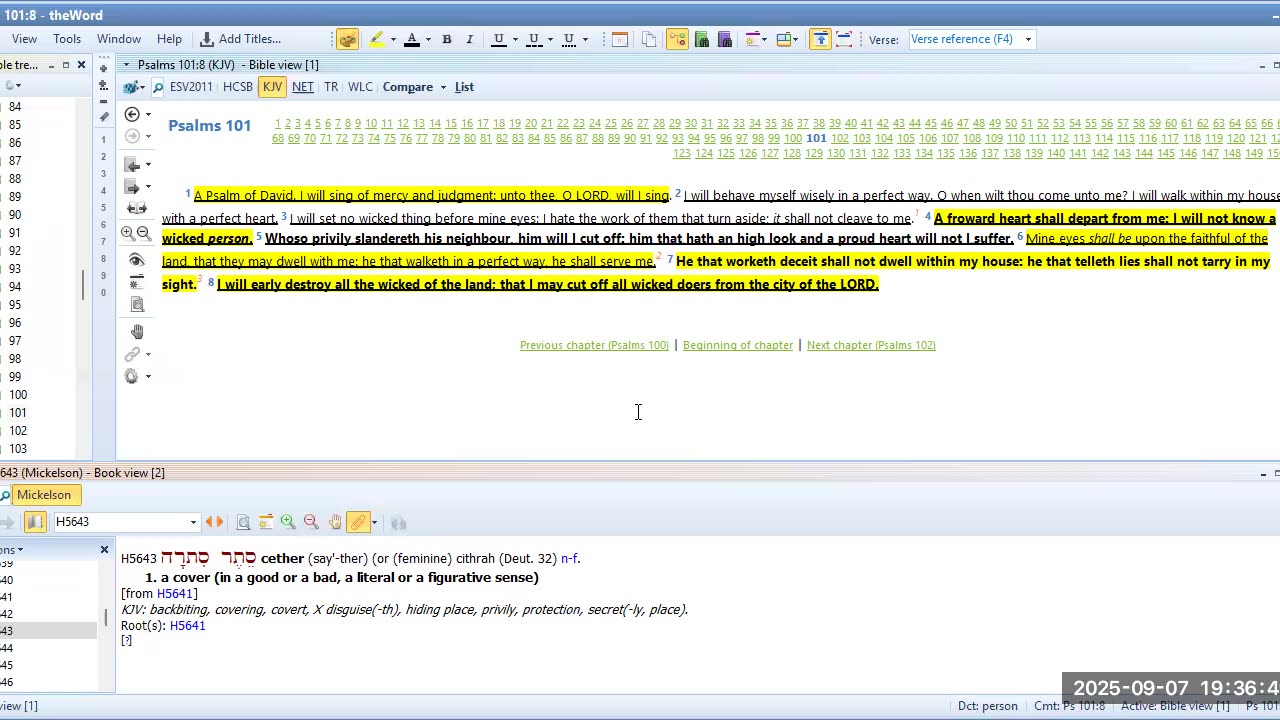The width and height of the screenshot is (1280, 720).
Task: Follow the Beginning of chapter link
Action: click(738, 345)
